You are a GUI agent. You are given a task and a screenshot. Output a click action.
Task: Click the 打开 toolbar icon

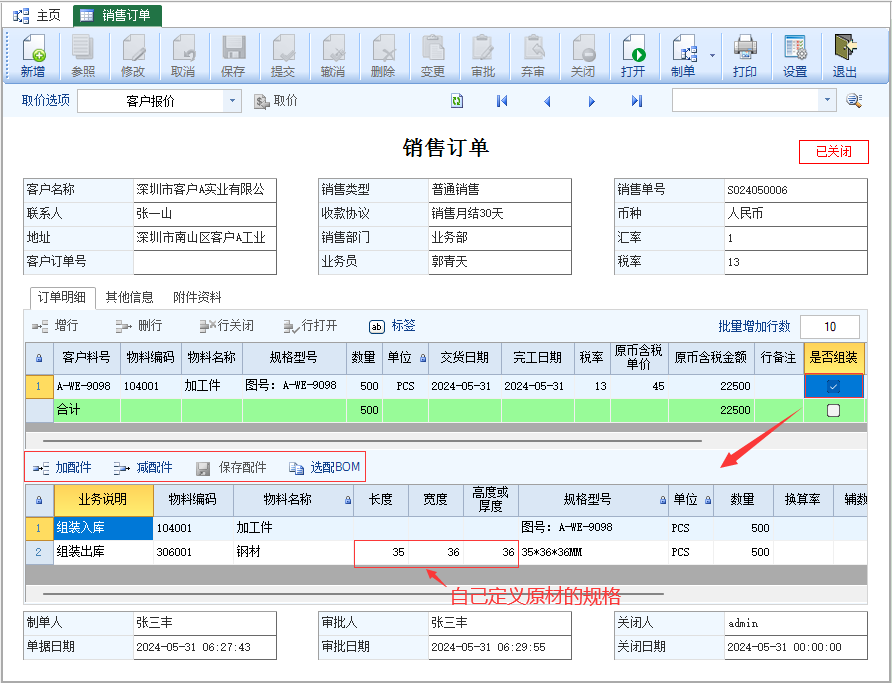[633, 56]
